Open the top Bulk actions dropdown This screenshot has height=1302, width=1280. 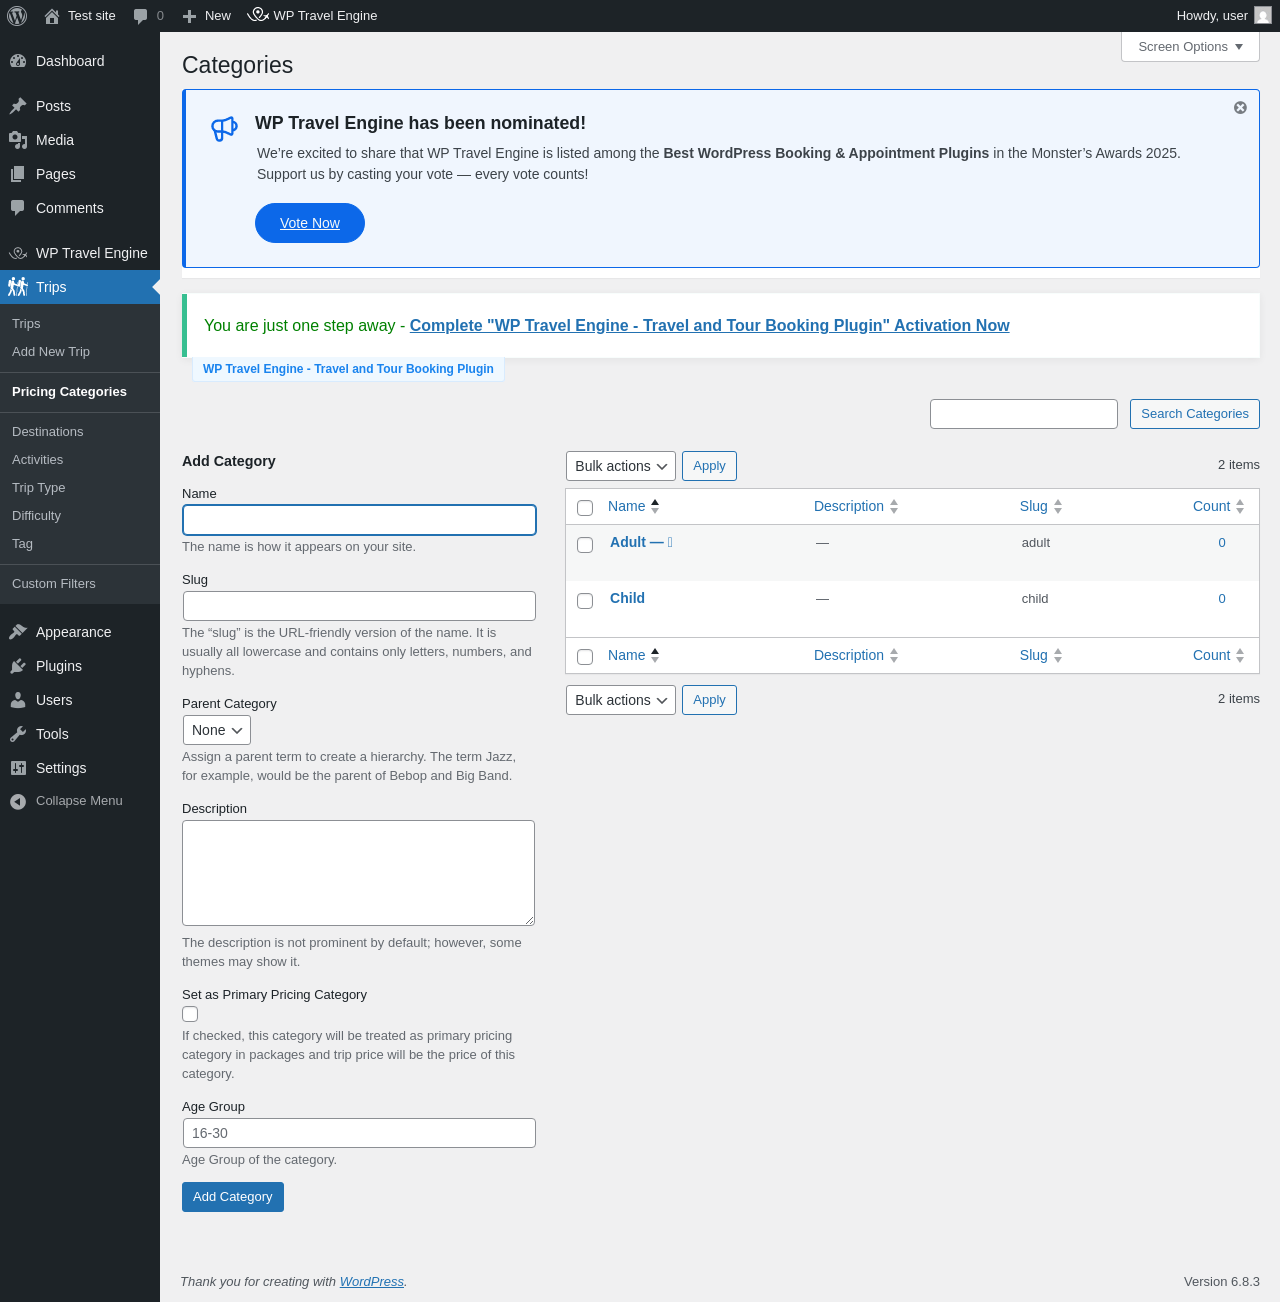pyautogui.click(x=621, y=466)
